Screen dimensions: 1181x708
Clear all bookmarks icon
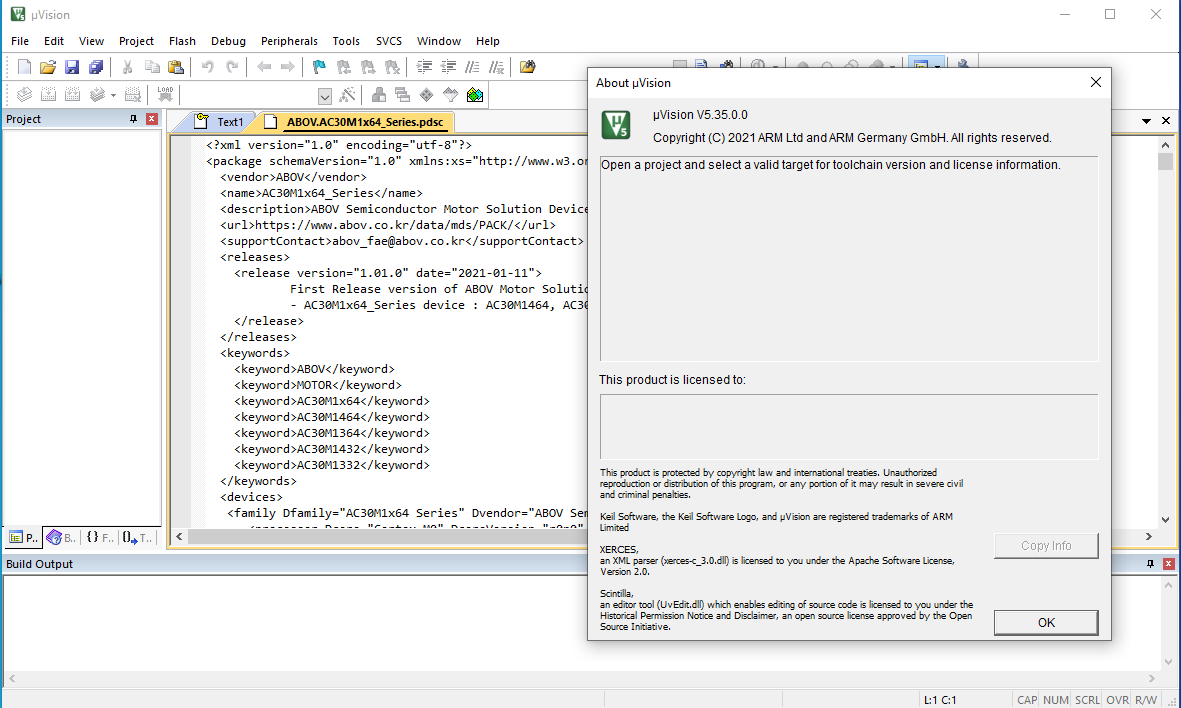pyautogui.click(x=392, y=67)
